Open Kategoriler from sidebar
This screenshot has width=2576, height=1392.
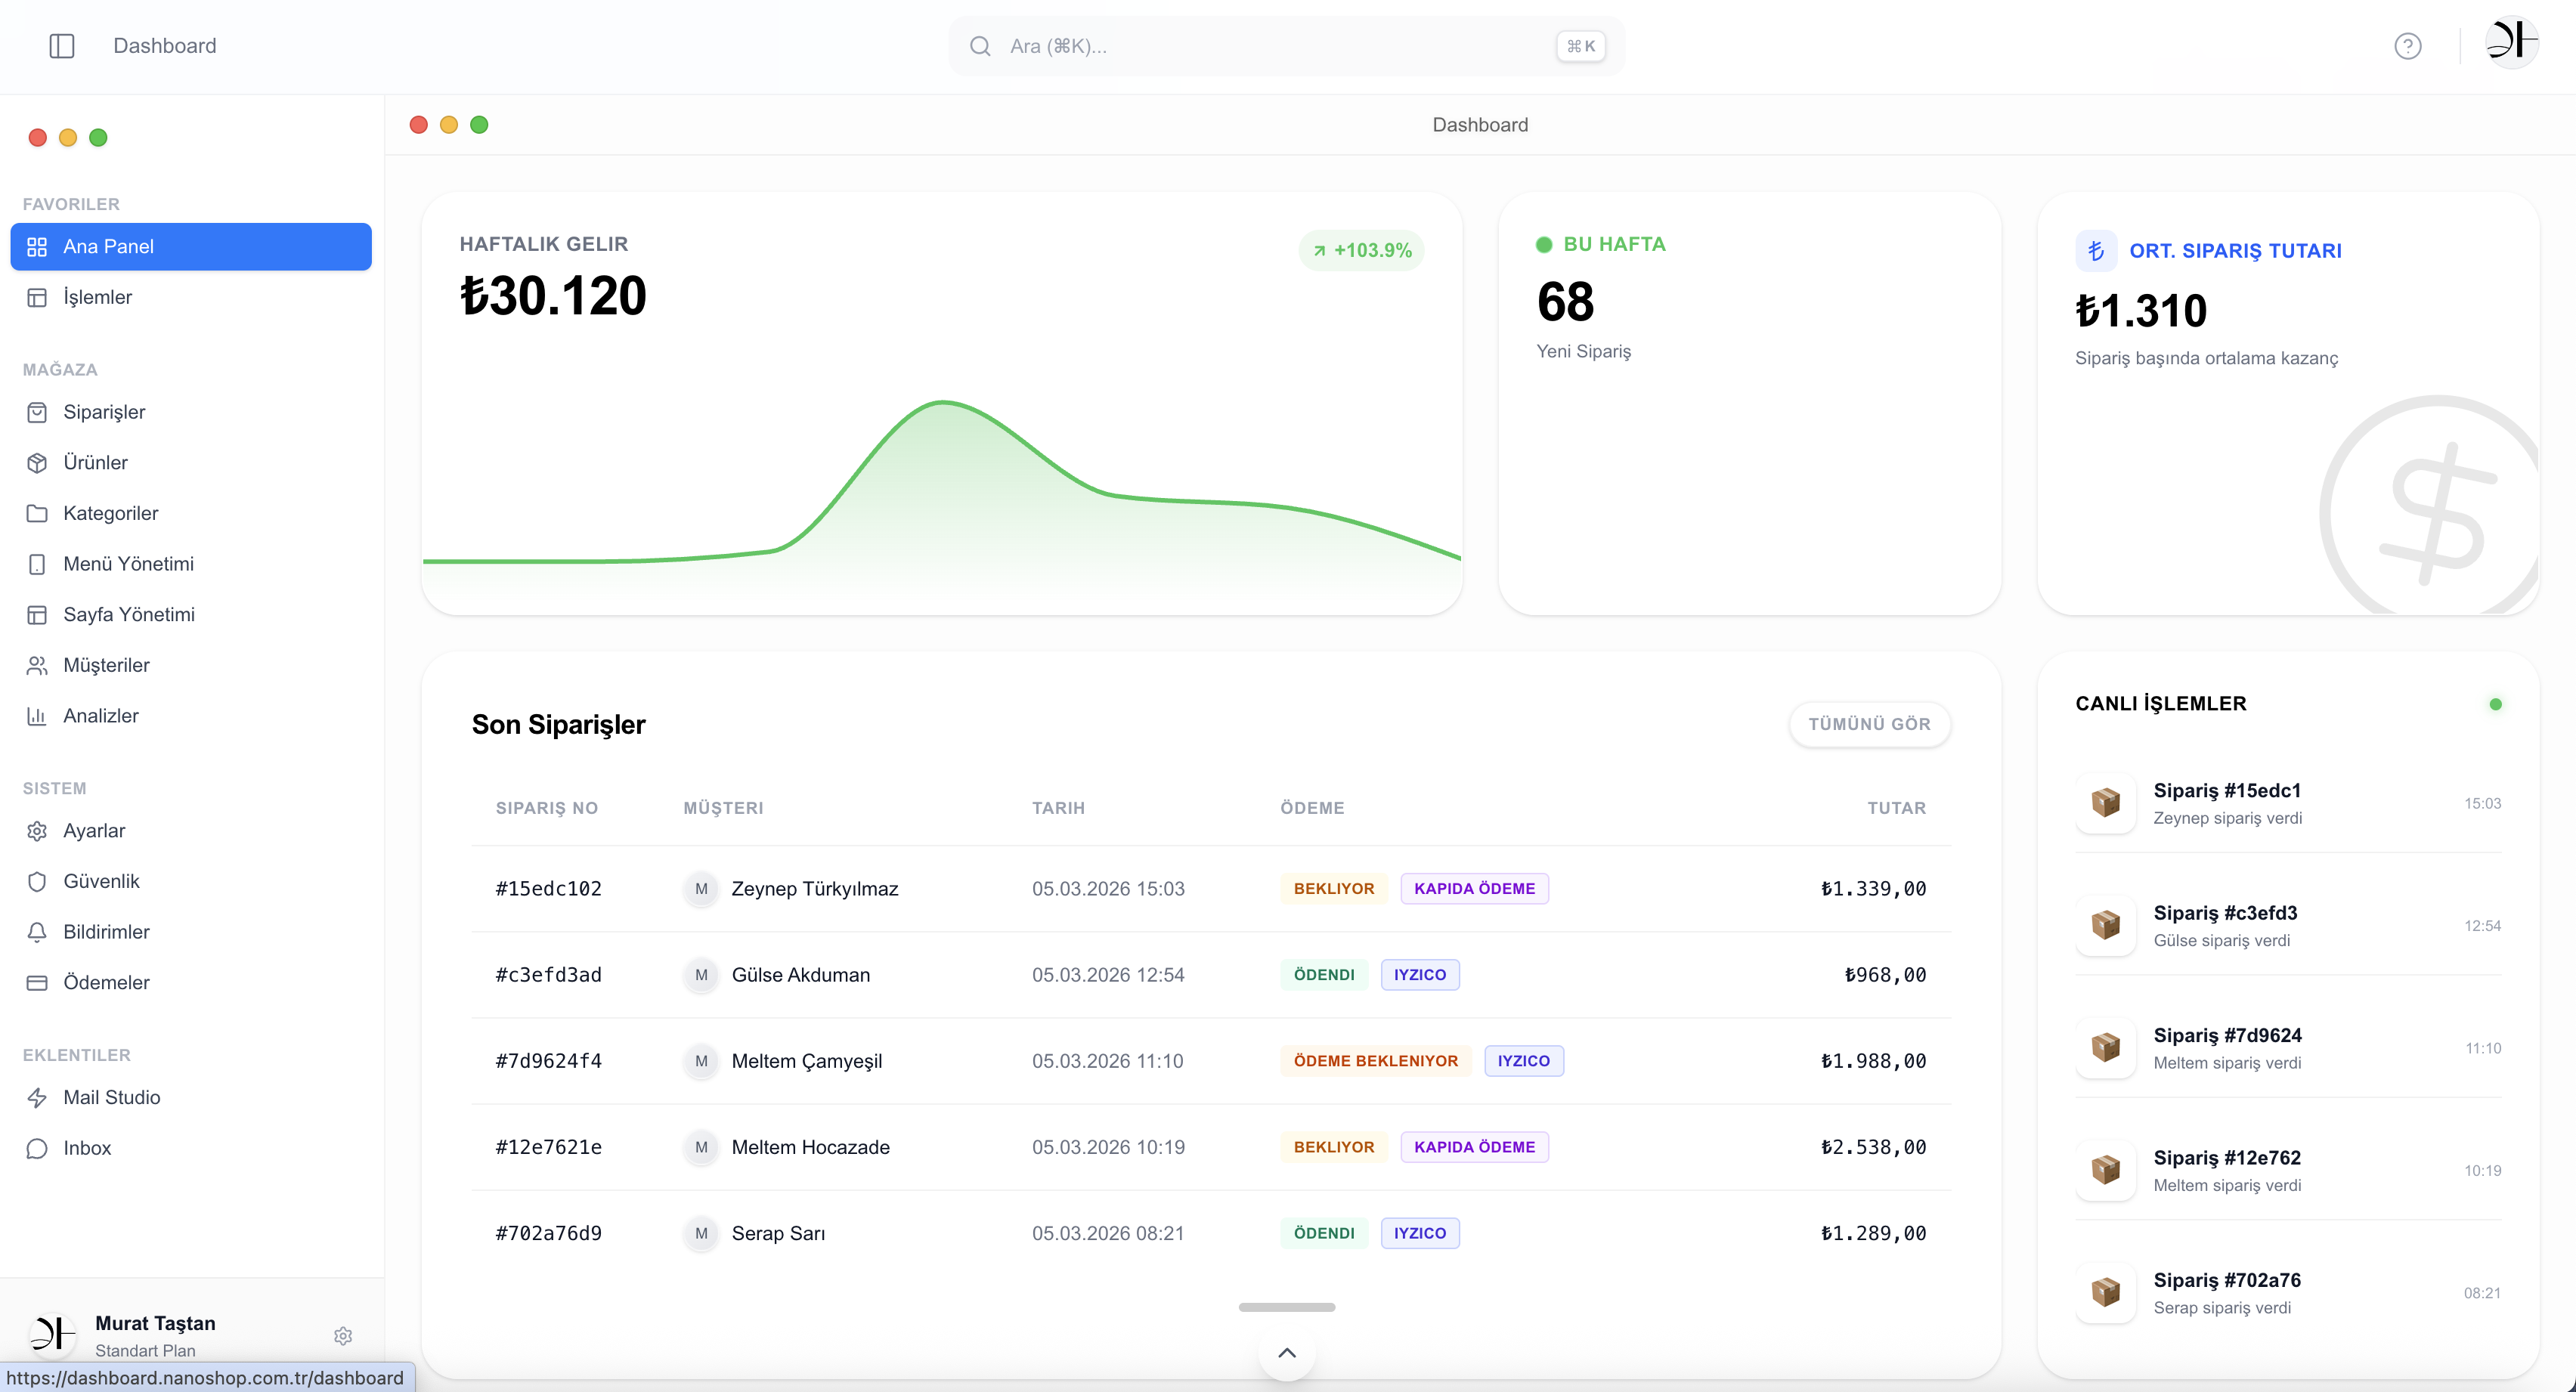[x=191, y=513]
